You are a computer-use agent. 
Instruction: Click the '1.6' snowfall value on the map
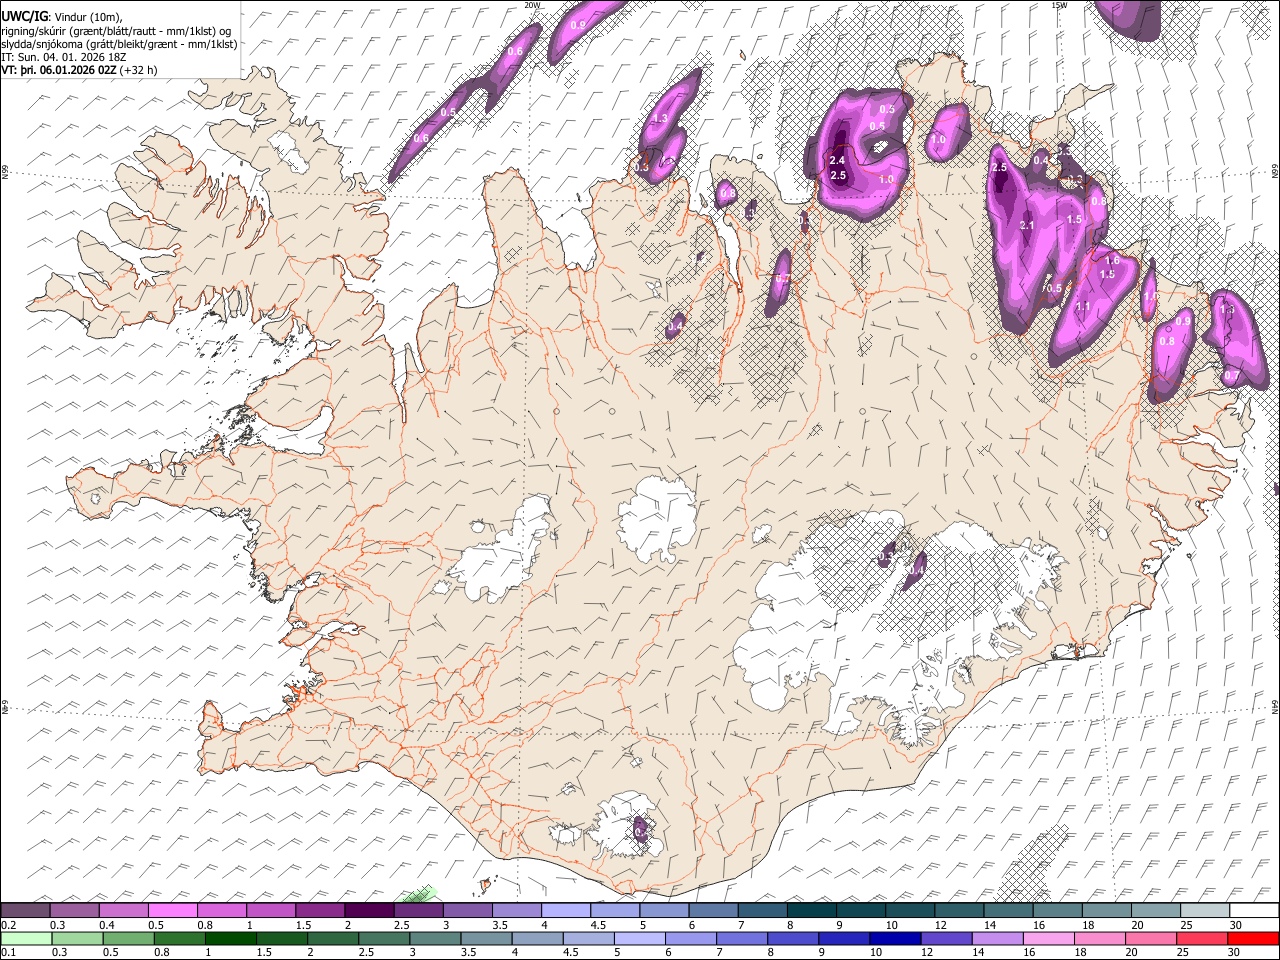(x=1112, y=261)
